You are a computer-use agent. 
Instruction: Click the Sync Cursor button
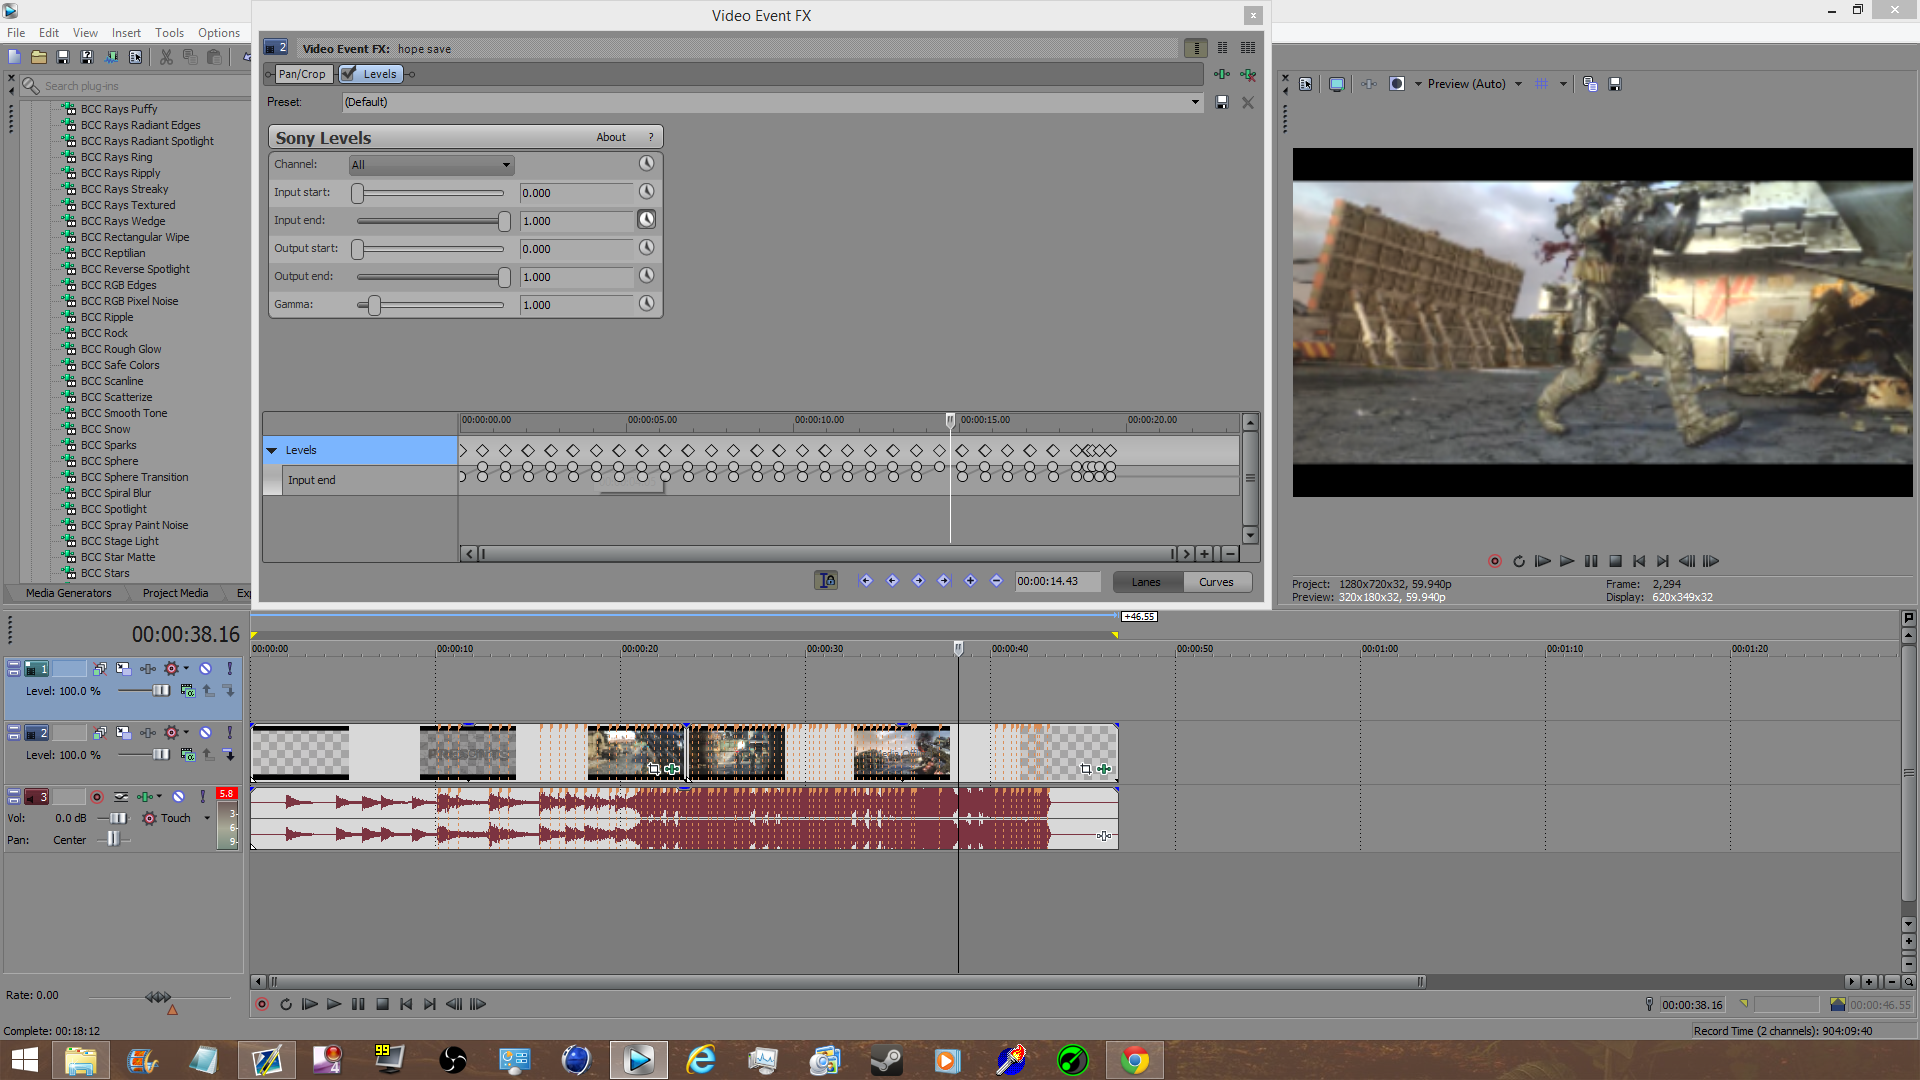[x=826, y=581]
